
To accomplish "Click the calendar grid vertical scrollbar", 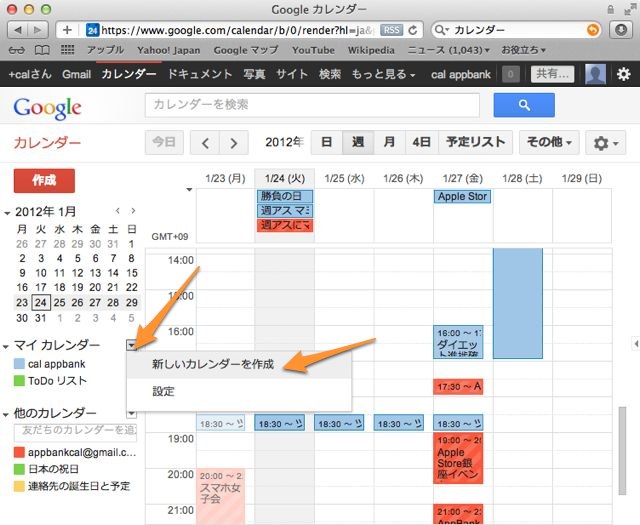I will pos(622,450).
